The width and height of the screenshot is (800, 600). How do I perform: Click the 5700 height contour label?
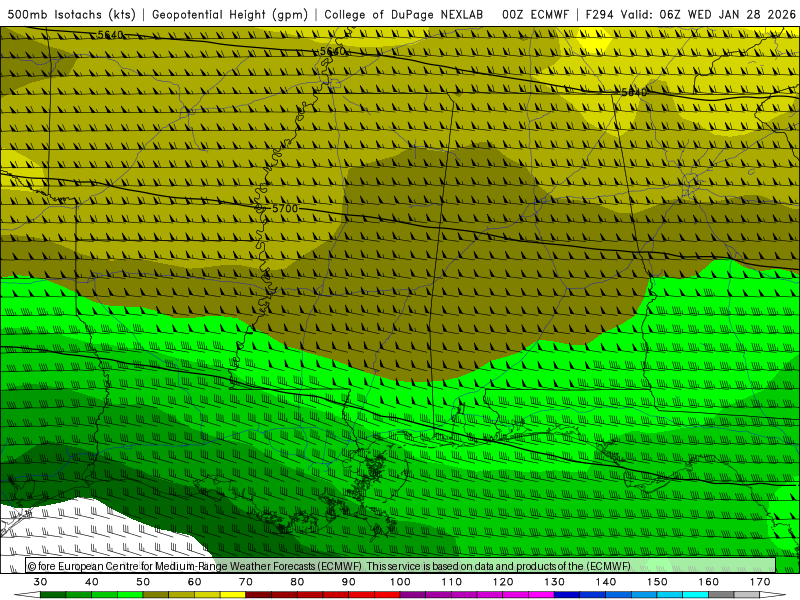[285, 208]
